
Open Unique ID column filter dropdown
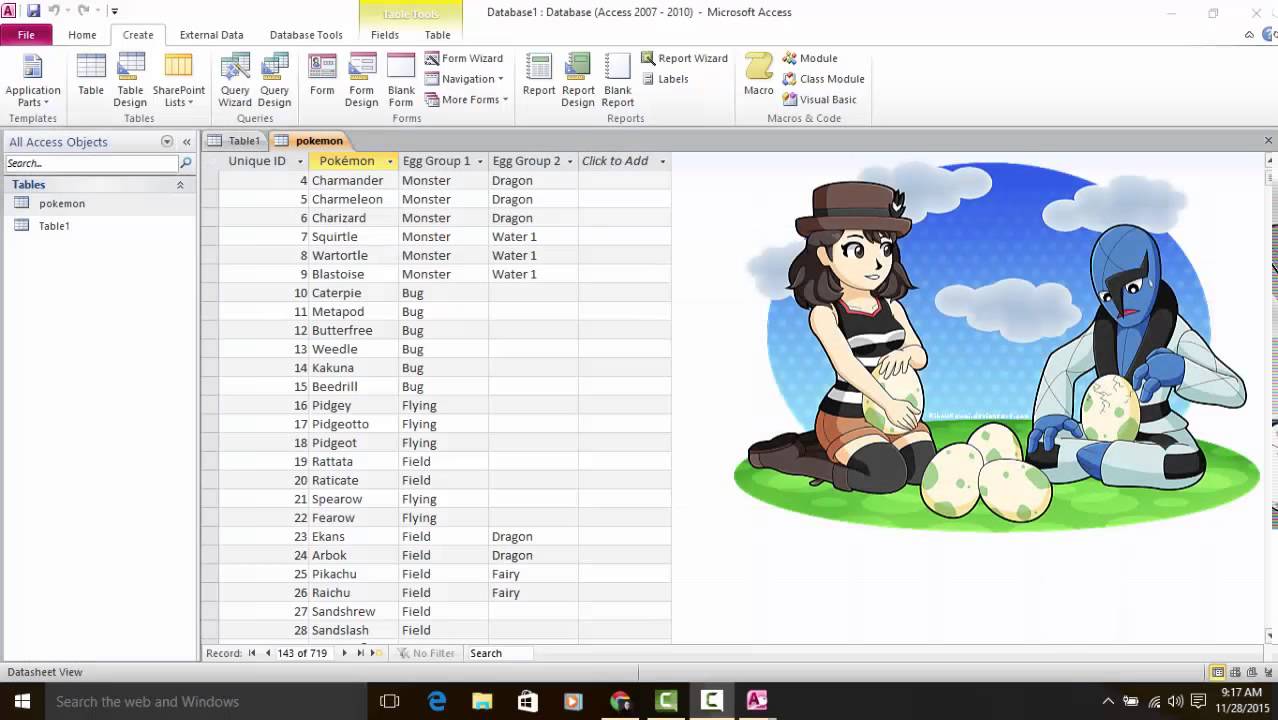(x=300, y=161)
